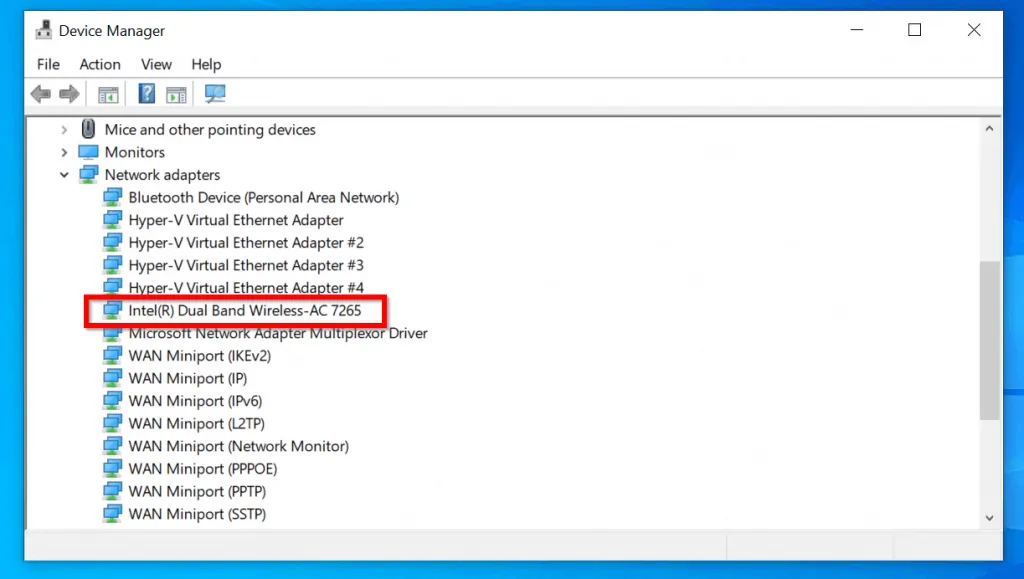
Task: Click the back navigation arrow in the toolbar
Action: [x=39, y=93]
